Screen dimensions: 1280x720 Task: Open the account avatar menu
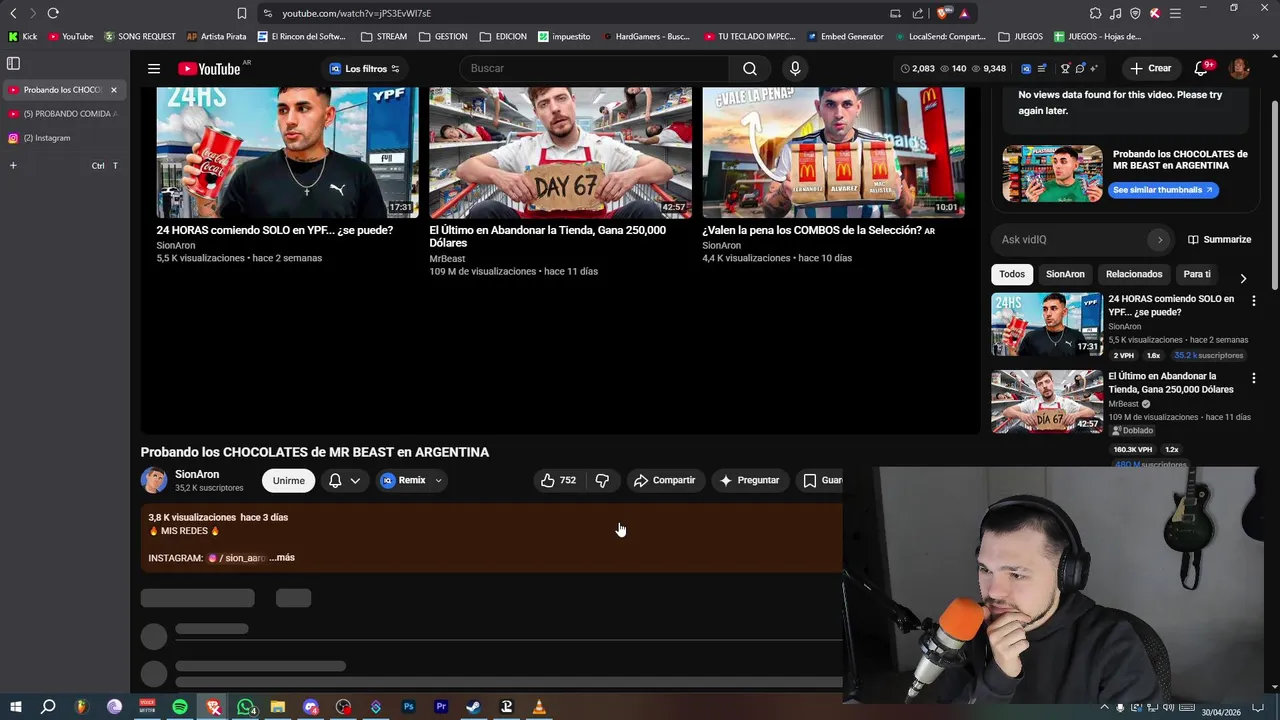pyautogui.click(x=1239, y=68)
